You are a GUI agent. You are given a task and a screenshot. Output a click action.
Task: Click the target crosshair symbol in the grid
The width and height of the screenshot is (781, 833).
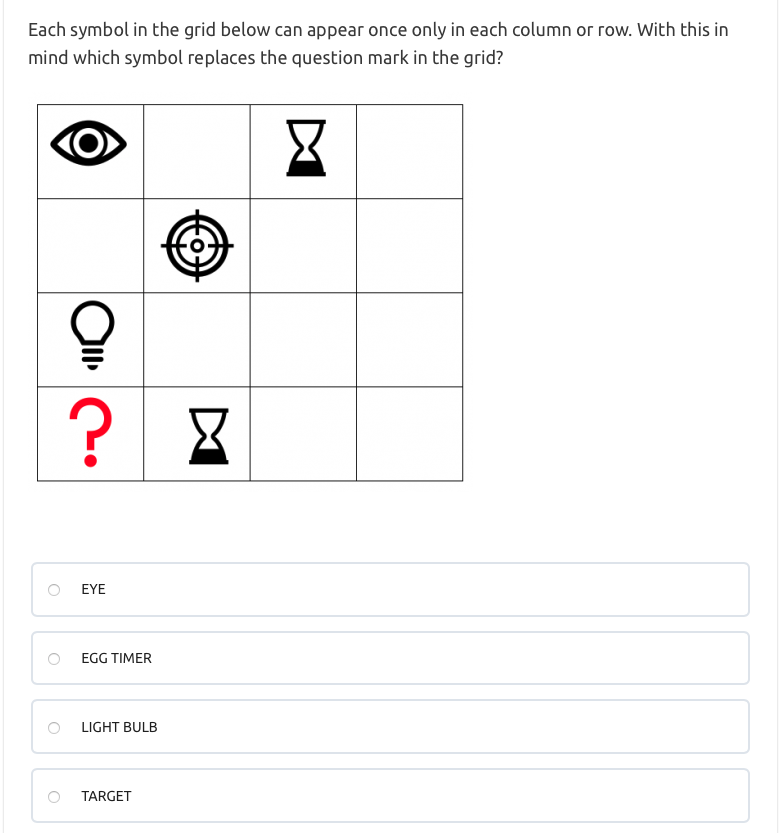pyautogui.click(x=197, y=245)
